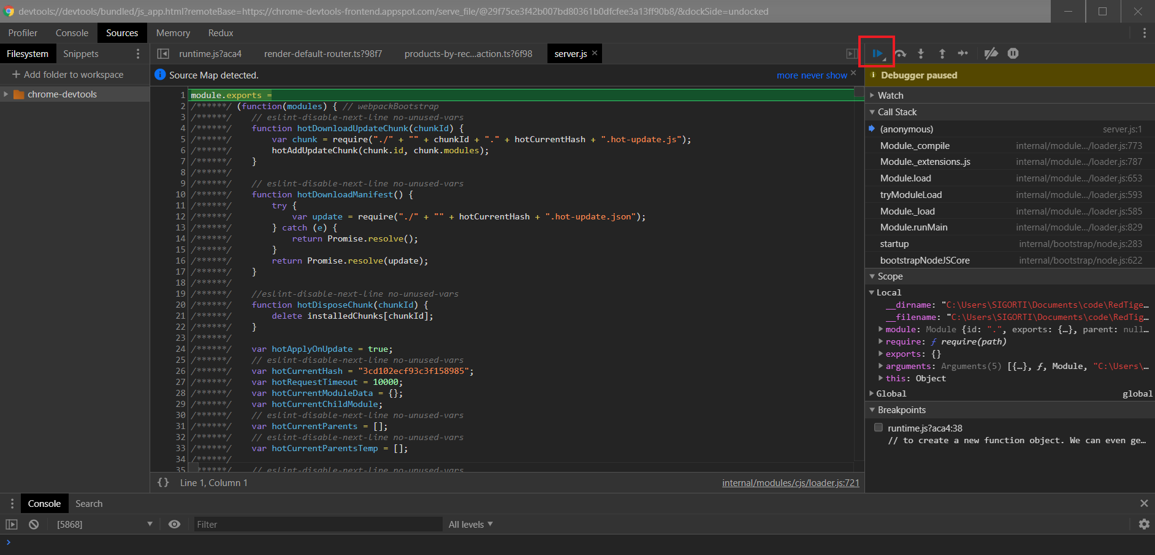Click the 'never show' link

(x=824, y=75)
